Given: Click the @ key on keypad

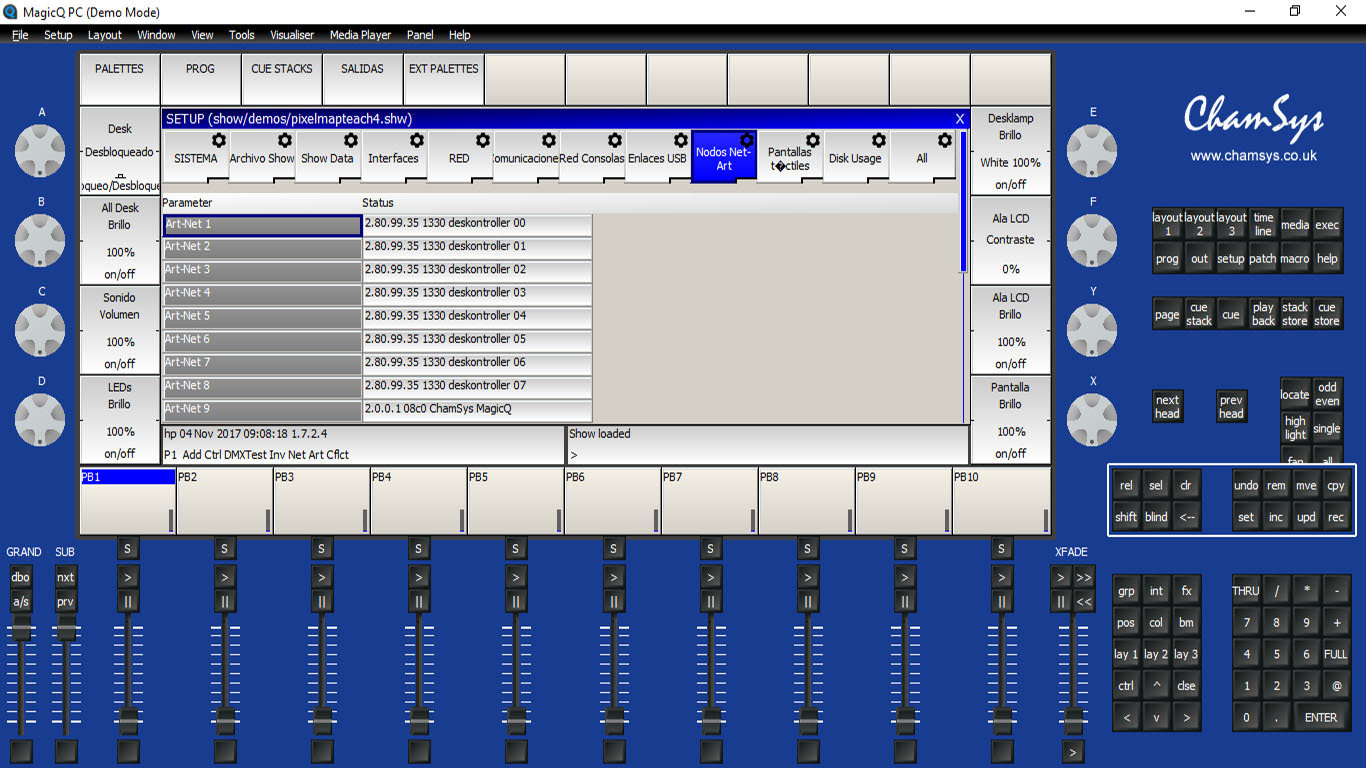Looking at the screenshot, I should pyautogui.click(x=1336, y=686).
